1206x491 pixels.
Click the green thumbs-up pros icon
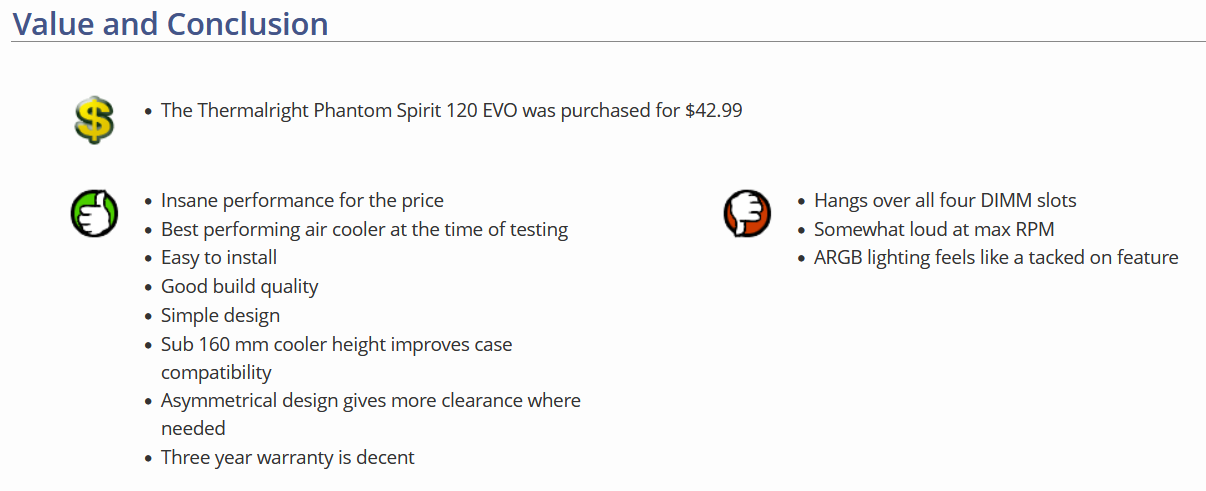(94, 213)
